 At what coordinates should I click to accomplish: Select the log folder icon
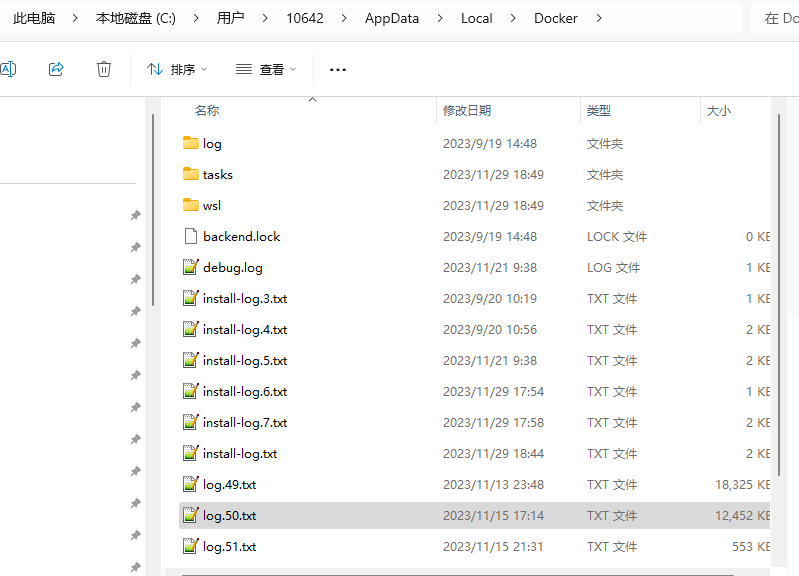coord(191,143)
